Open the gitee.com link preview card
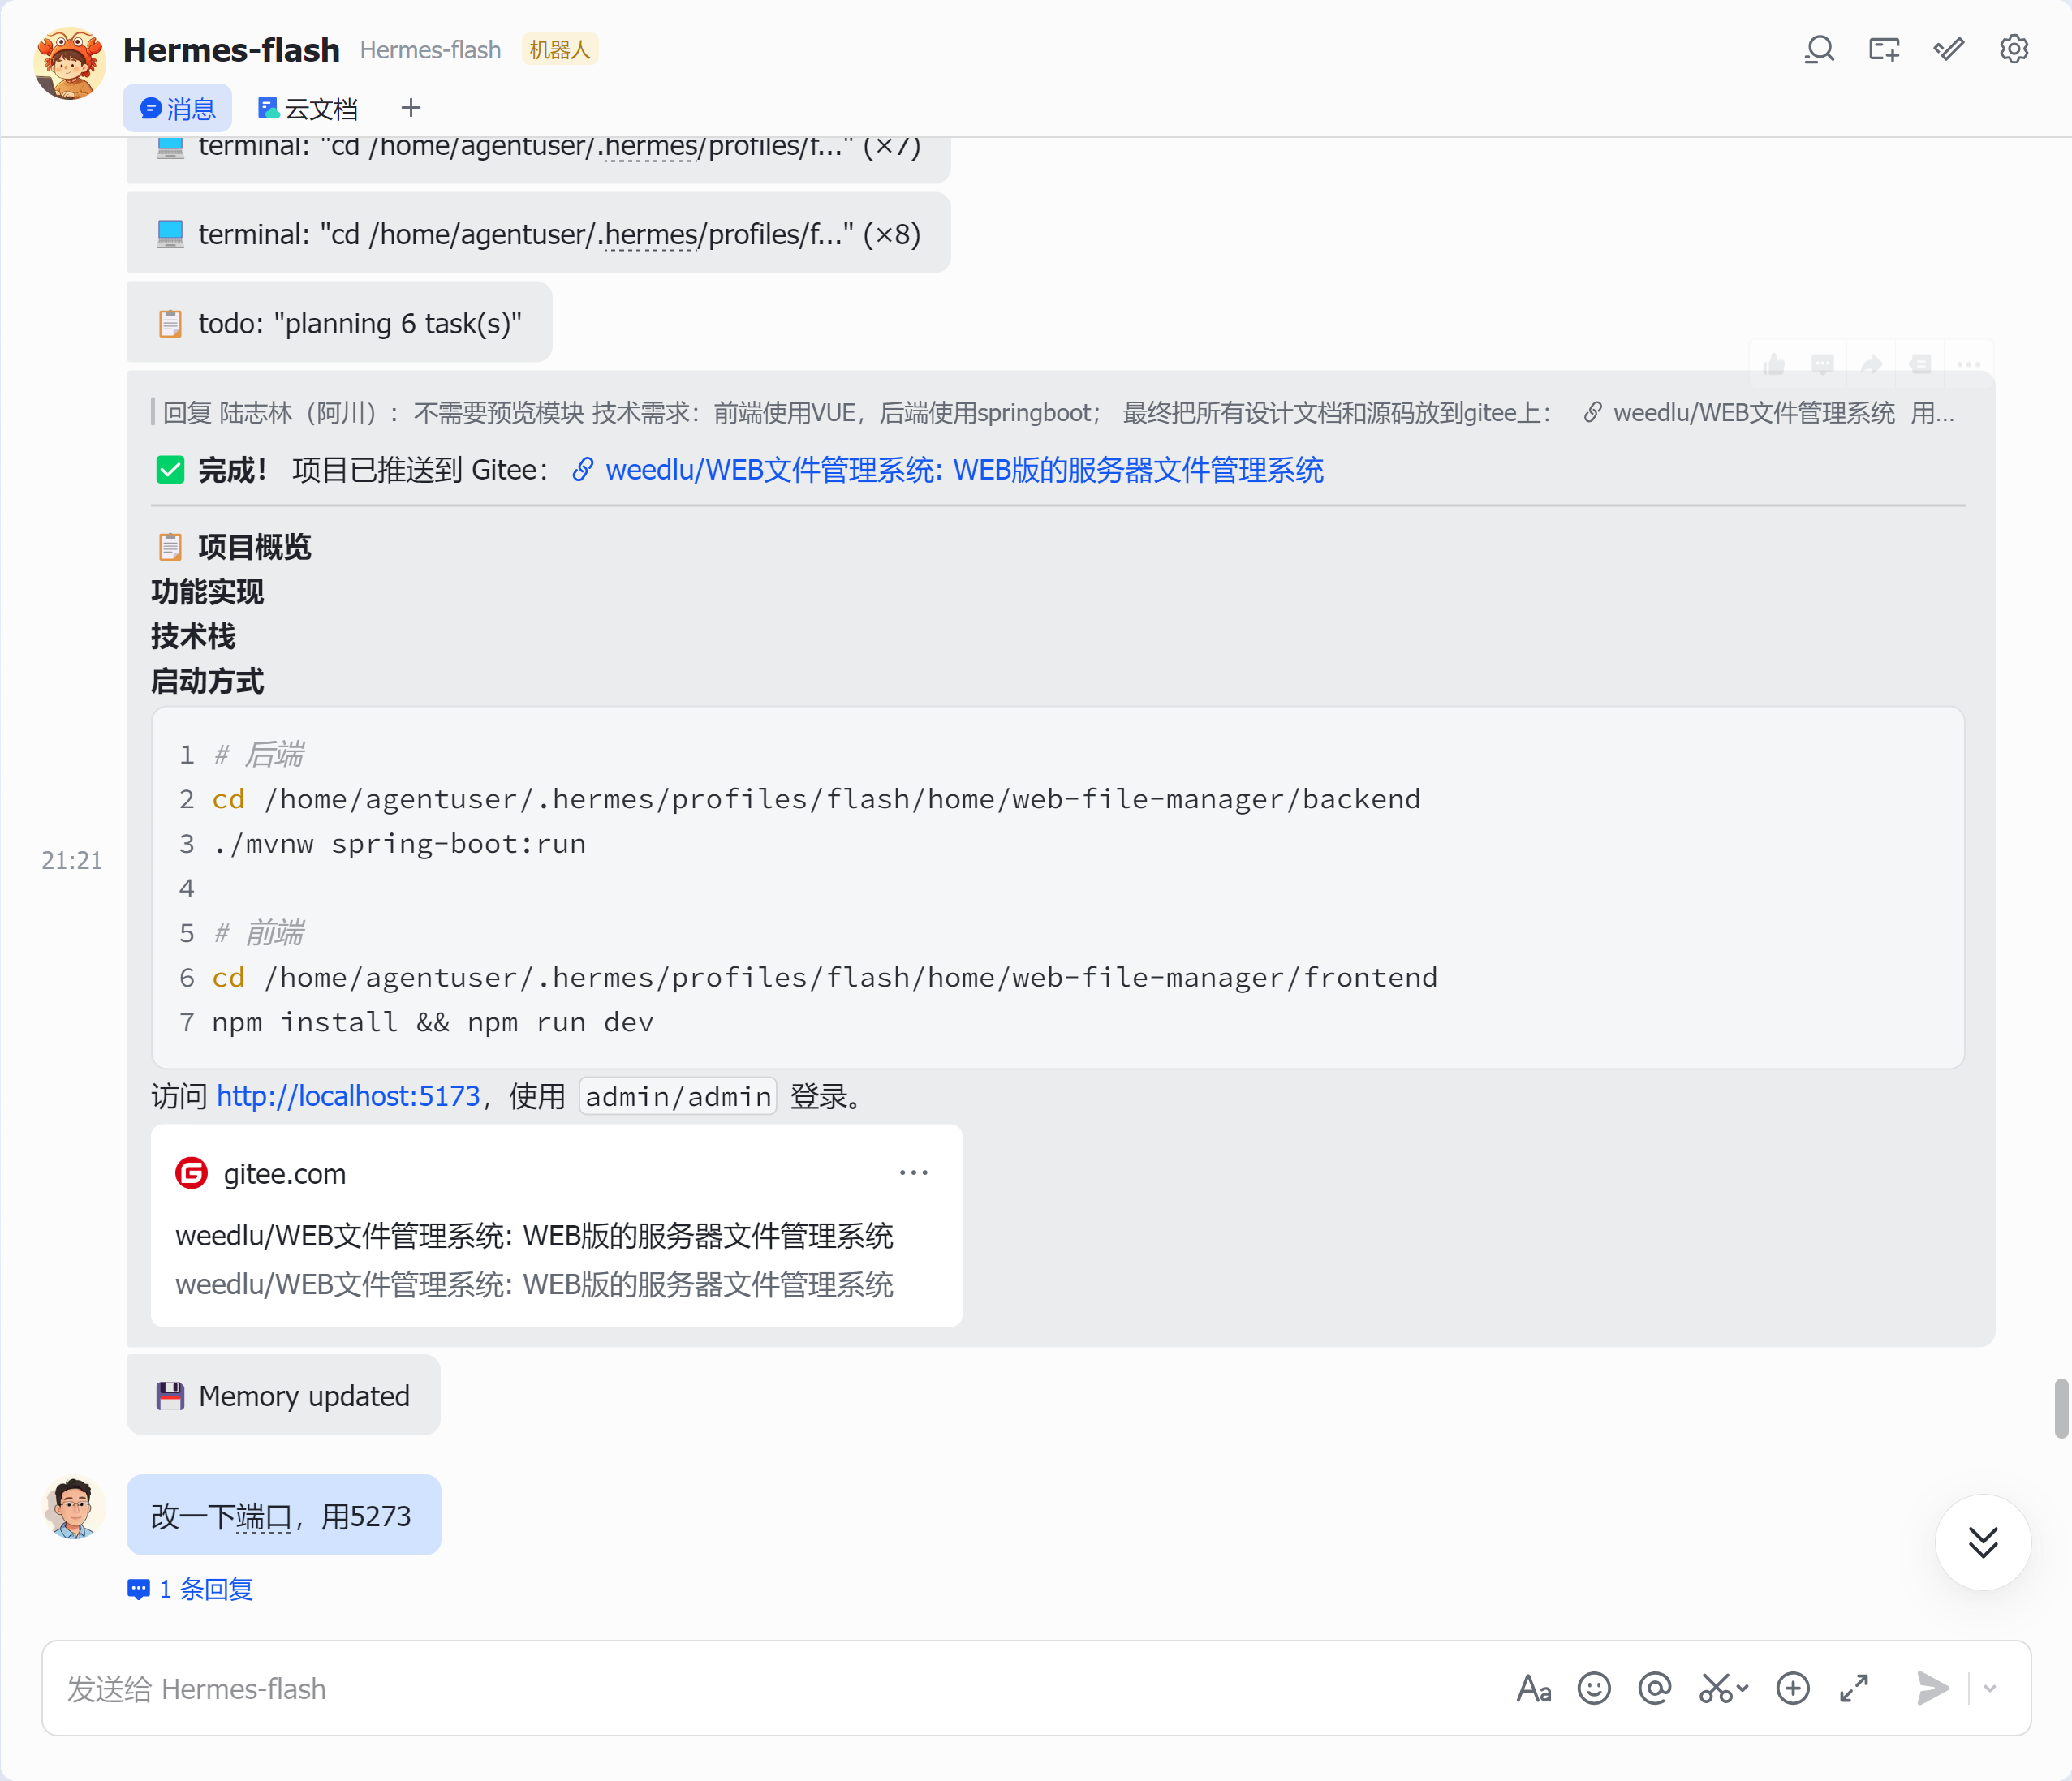The image size is (2072, 1781). 556,1226
